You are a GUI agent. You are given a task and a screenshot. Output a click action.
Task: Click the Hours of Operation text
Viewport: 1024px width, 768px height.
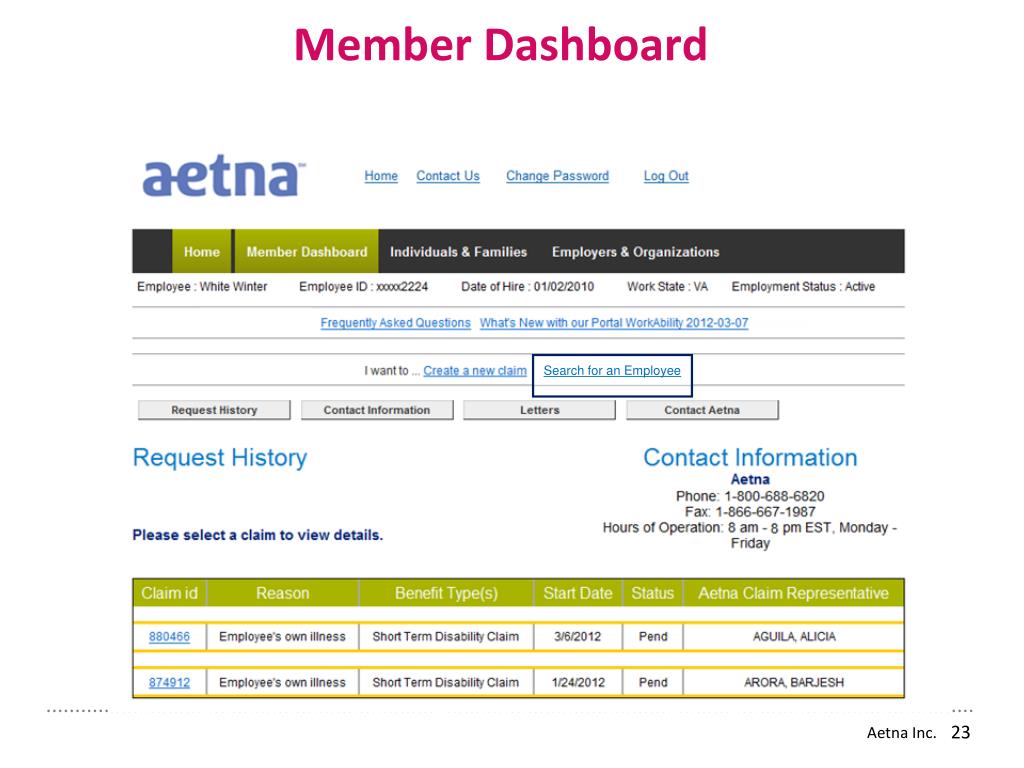point(750,536)
